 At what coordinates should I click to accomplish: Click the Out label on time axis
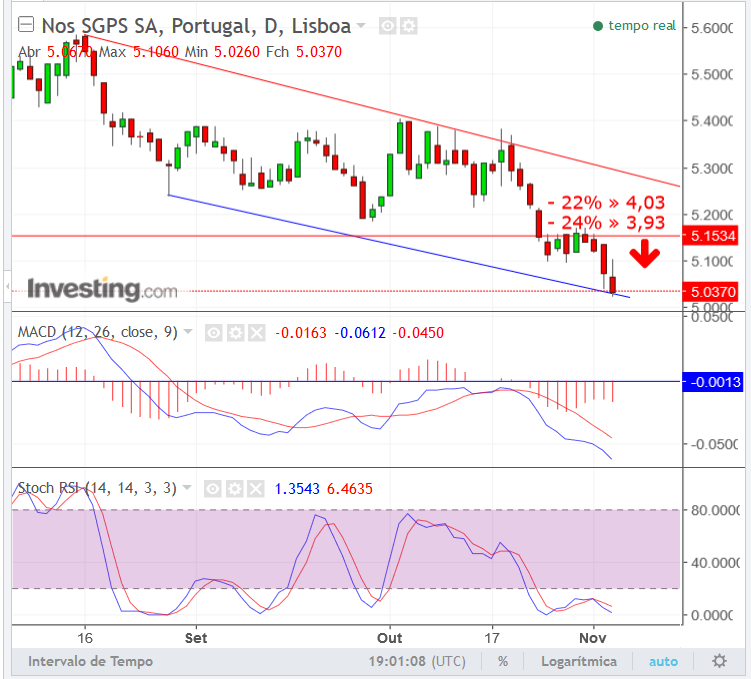pyautogui.click(x=390, y=638)
